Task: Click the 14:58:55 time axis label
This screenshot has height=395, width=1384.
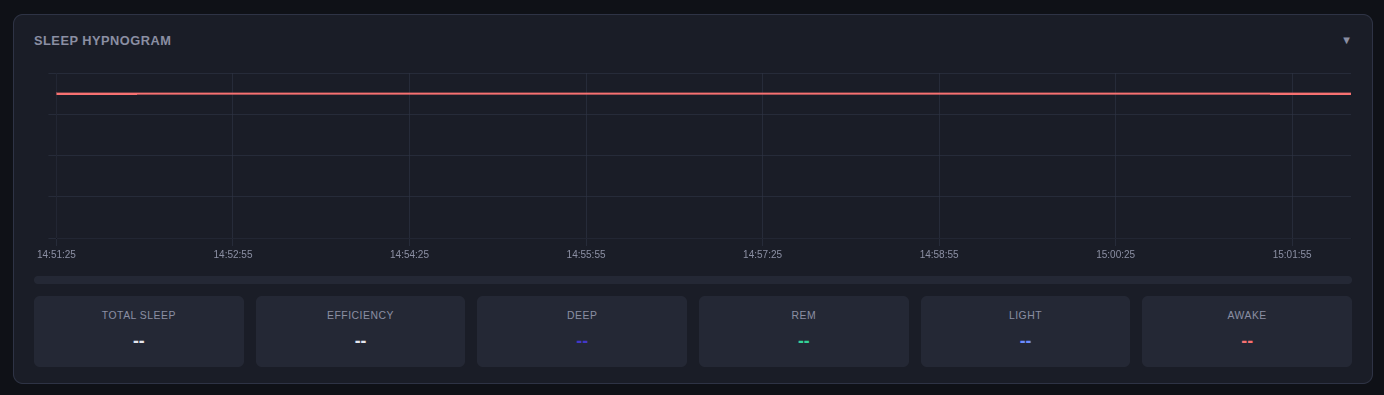Action: [939, 255]
